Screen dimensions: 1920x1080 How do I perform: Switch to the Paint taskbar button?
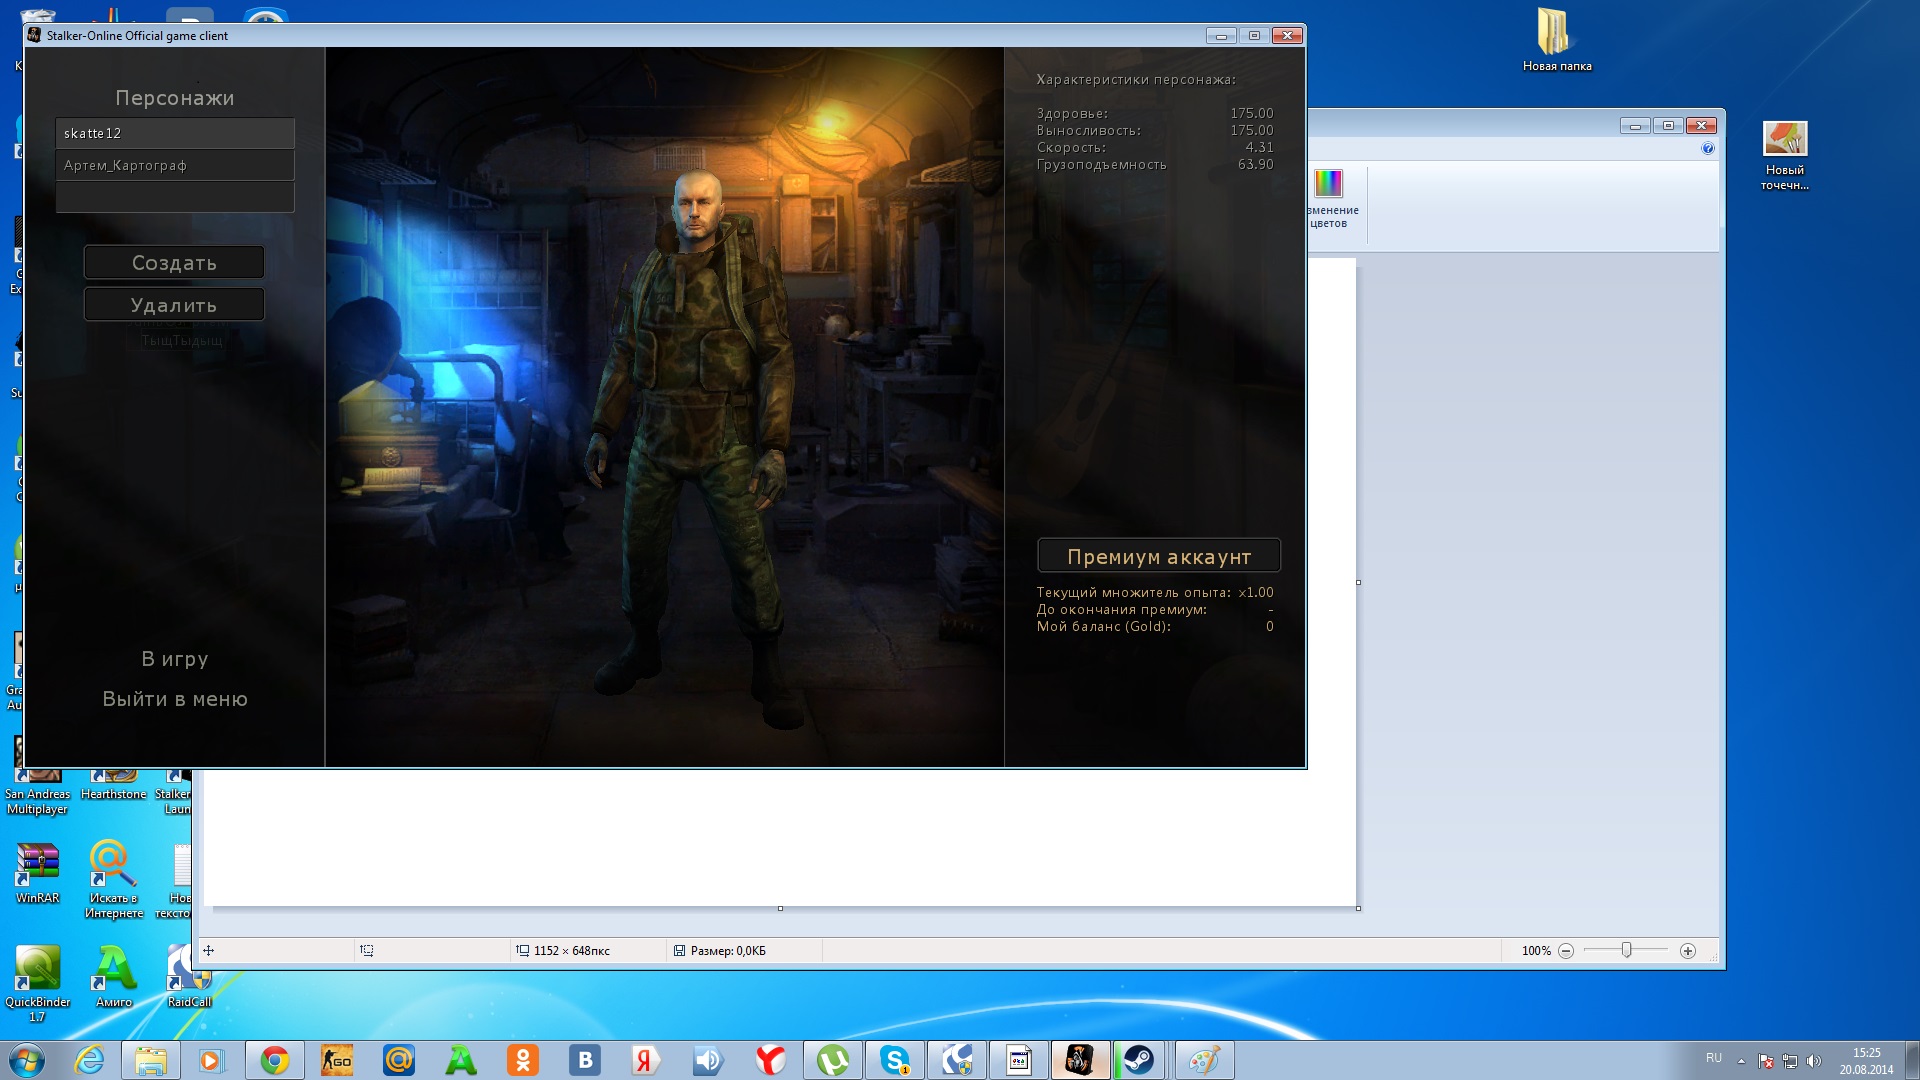click(x=1203, y=1060)
